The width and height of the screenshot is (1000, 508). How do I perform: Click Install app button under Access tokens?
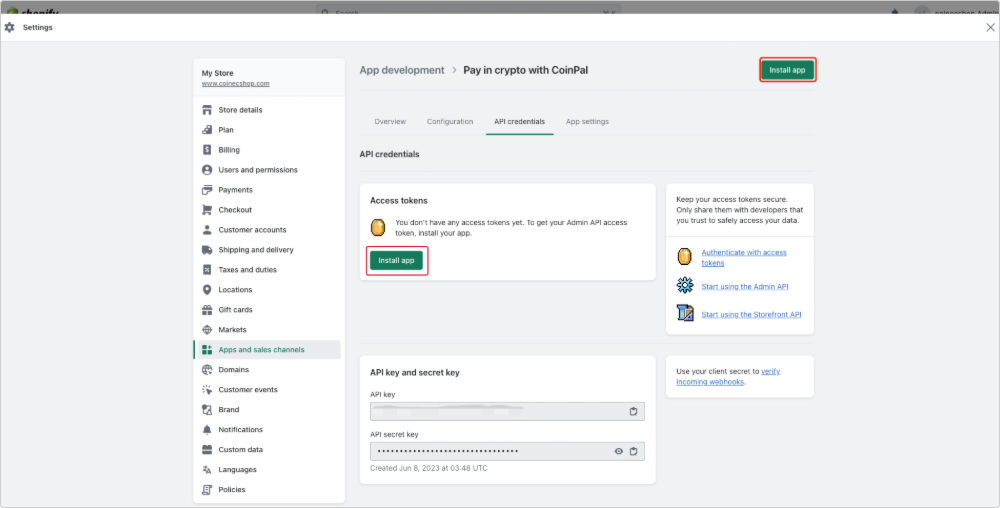point(396,261)
